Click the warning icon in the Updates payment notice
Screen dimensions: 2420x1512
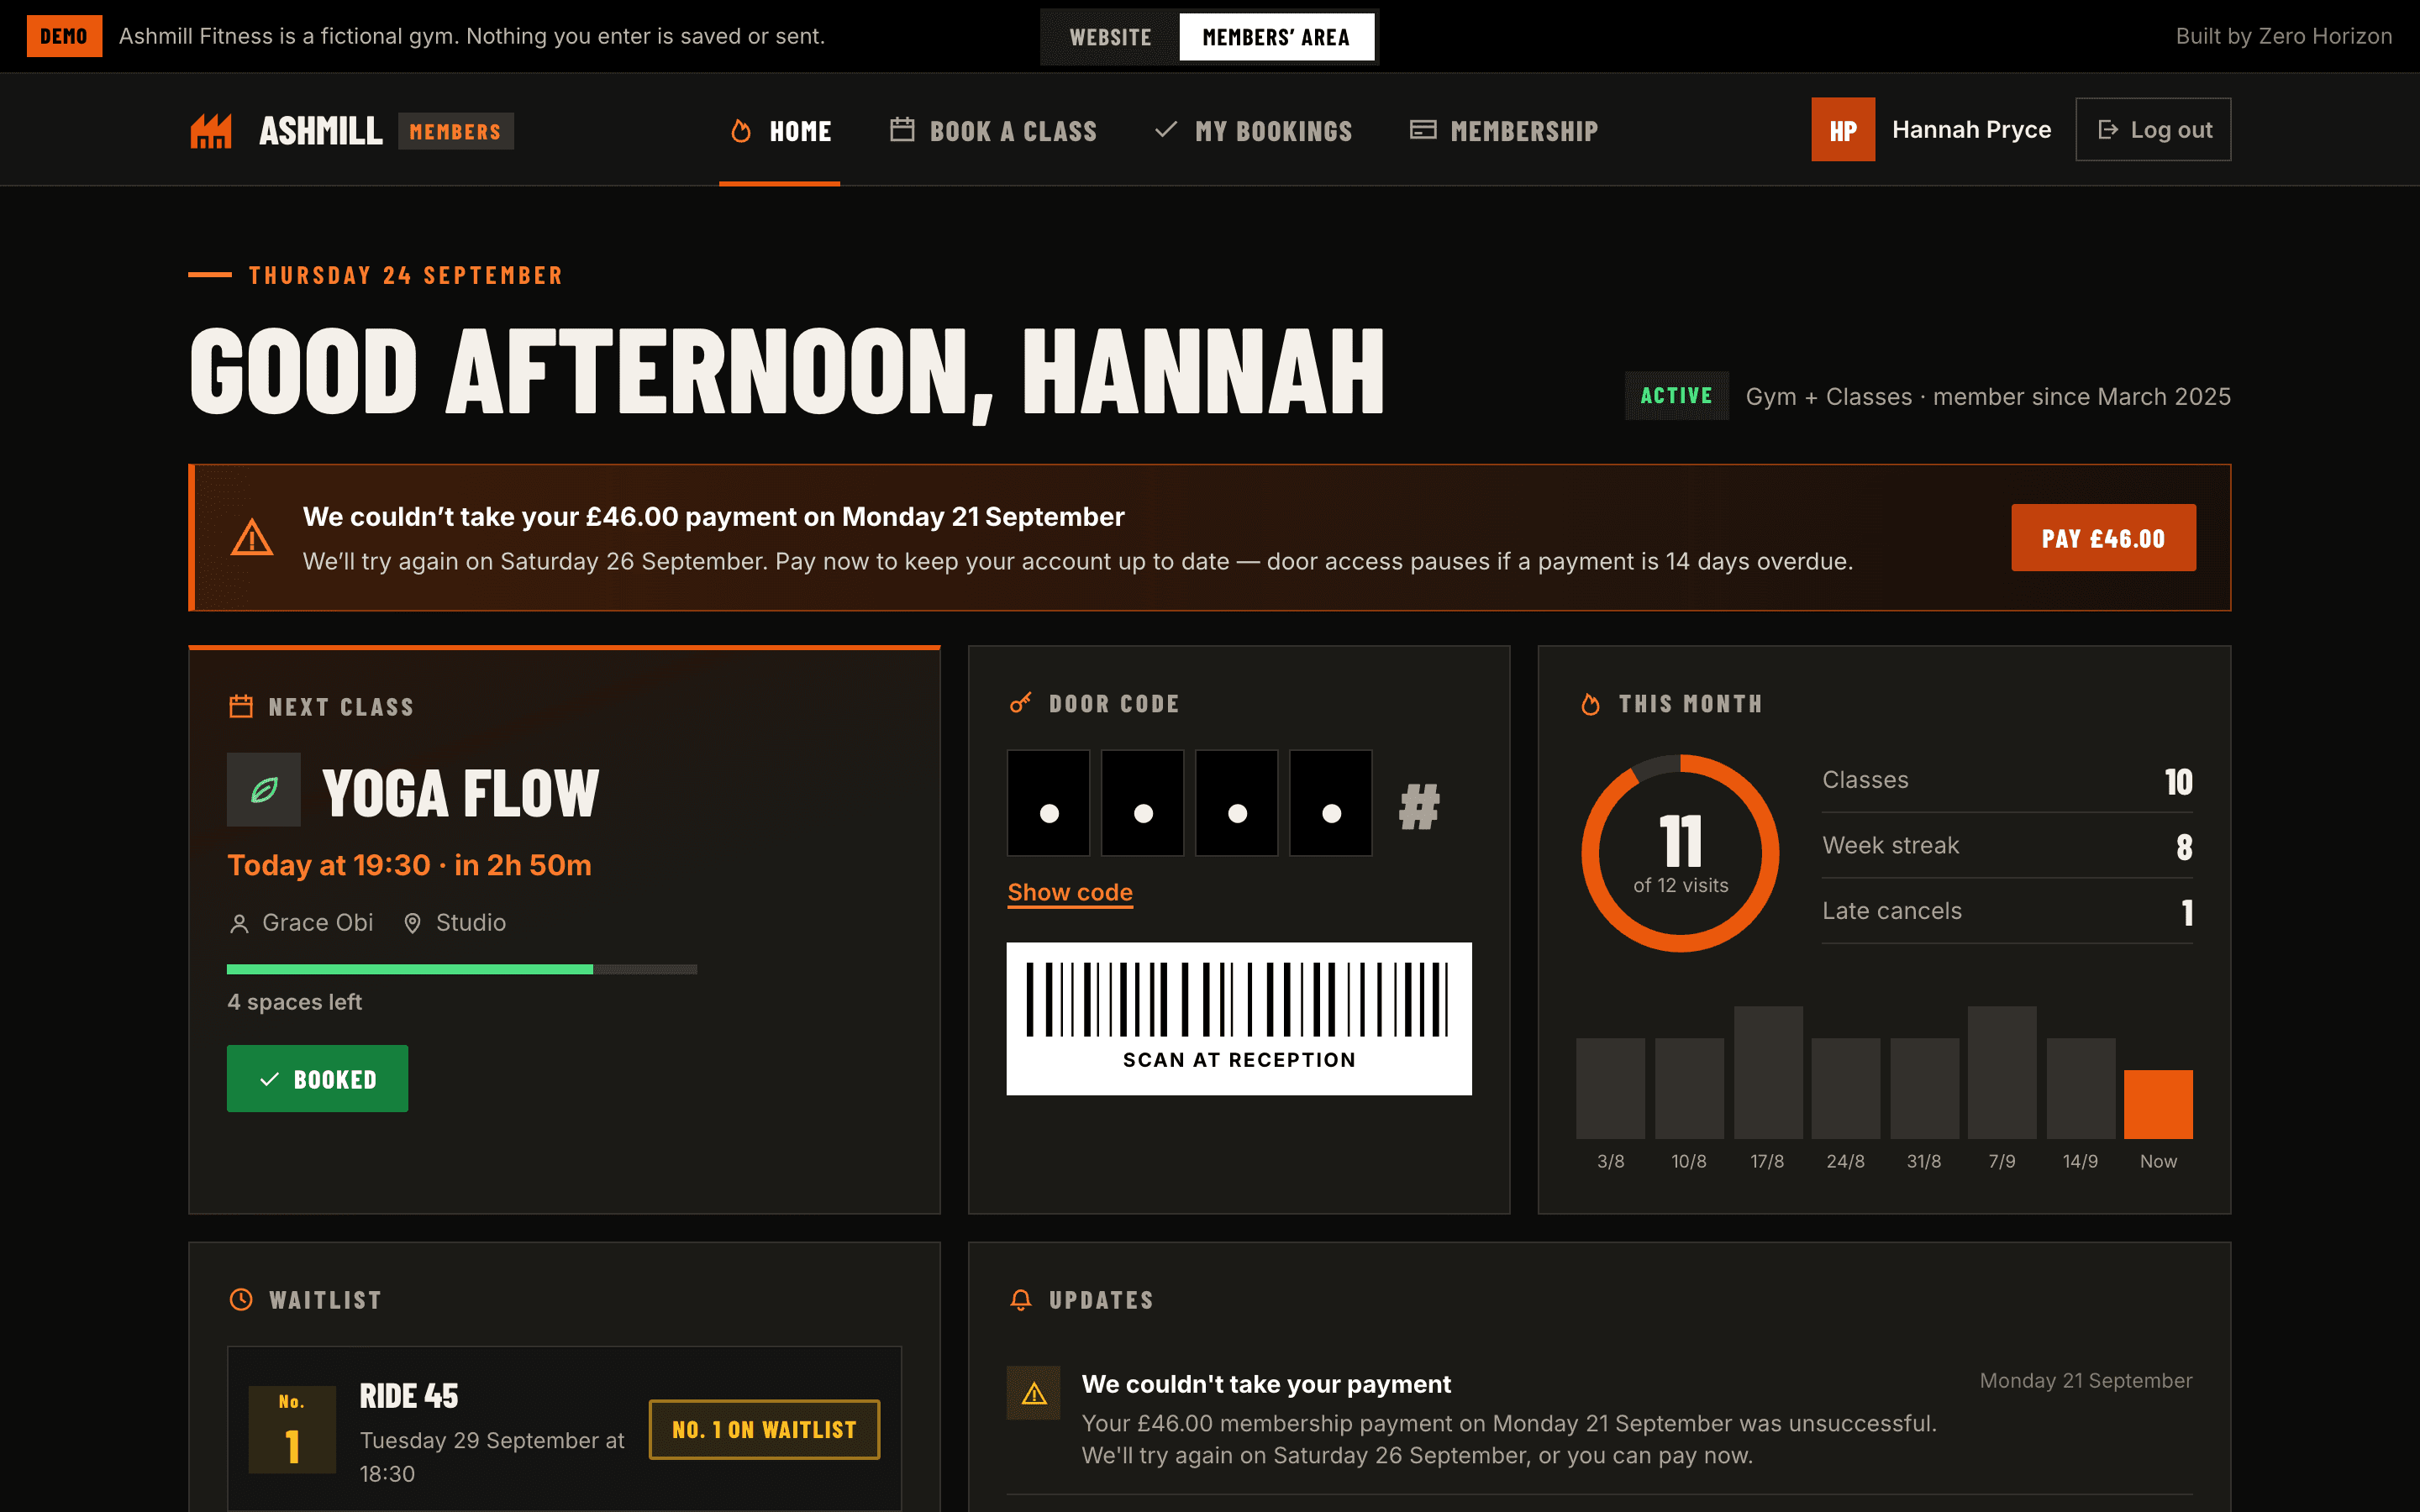[1034, 1393]
